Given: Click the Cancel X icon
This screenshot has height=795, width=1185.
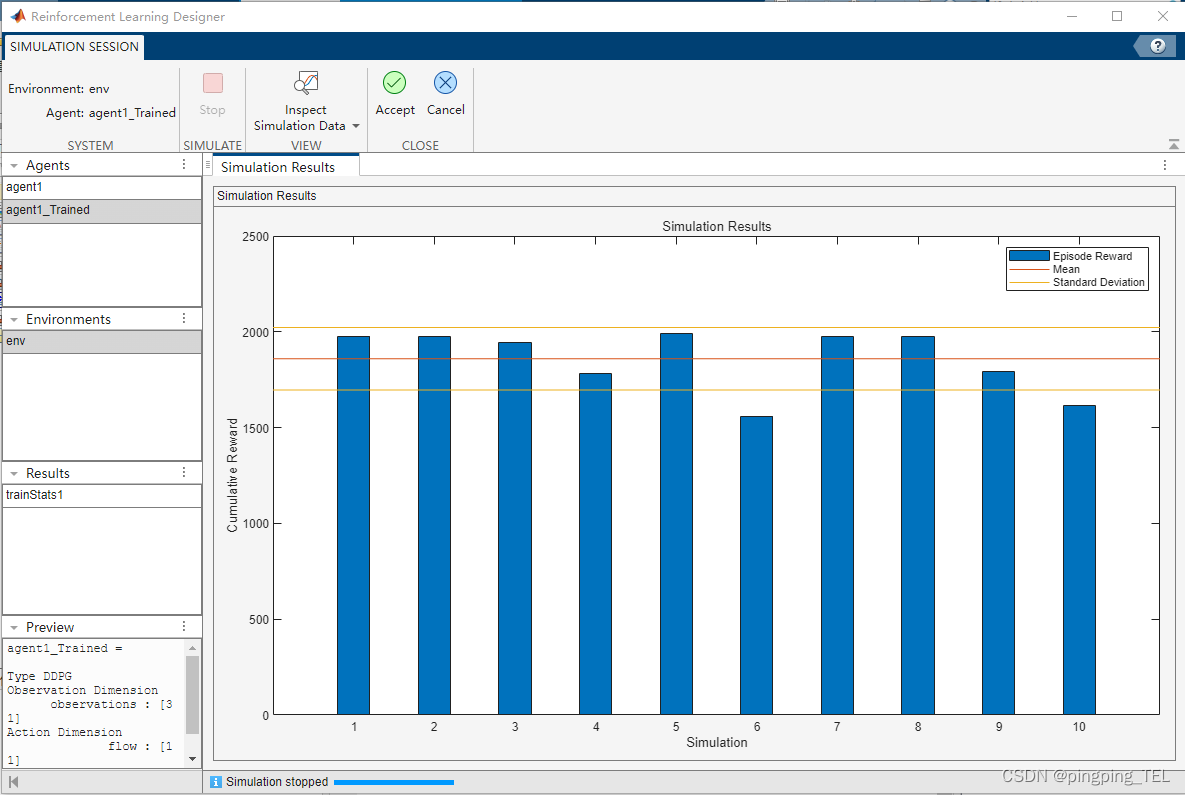Looking at the screenshot, I should click(445, 83).
